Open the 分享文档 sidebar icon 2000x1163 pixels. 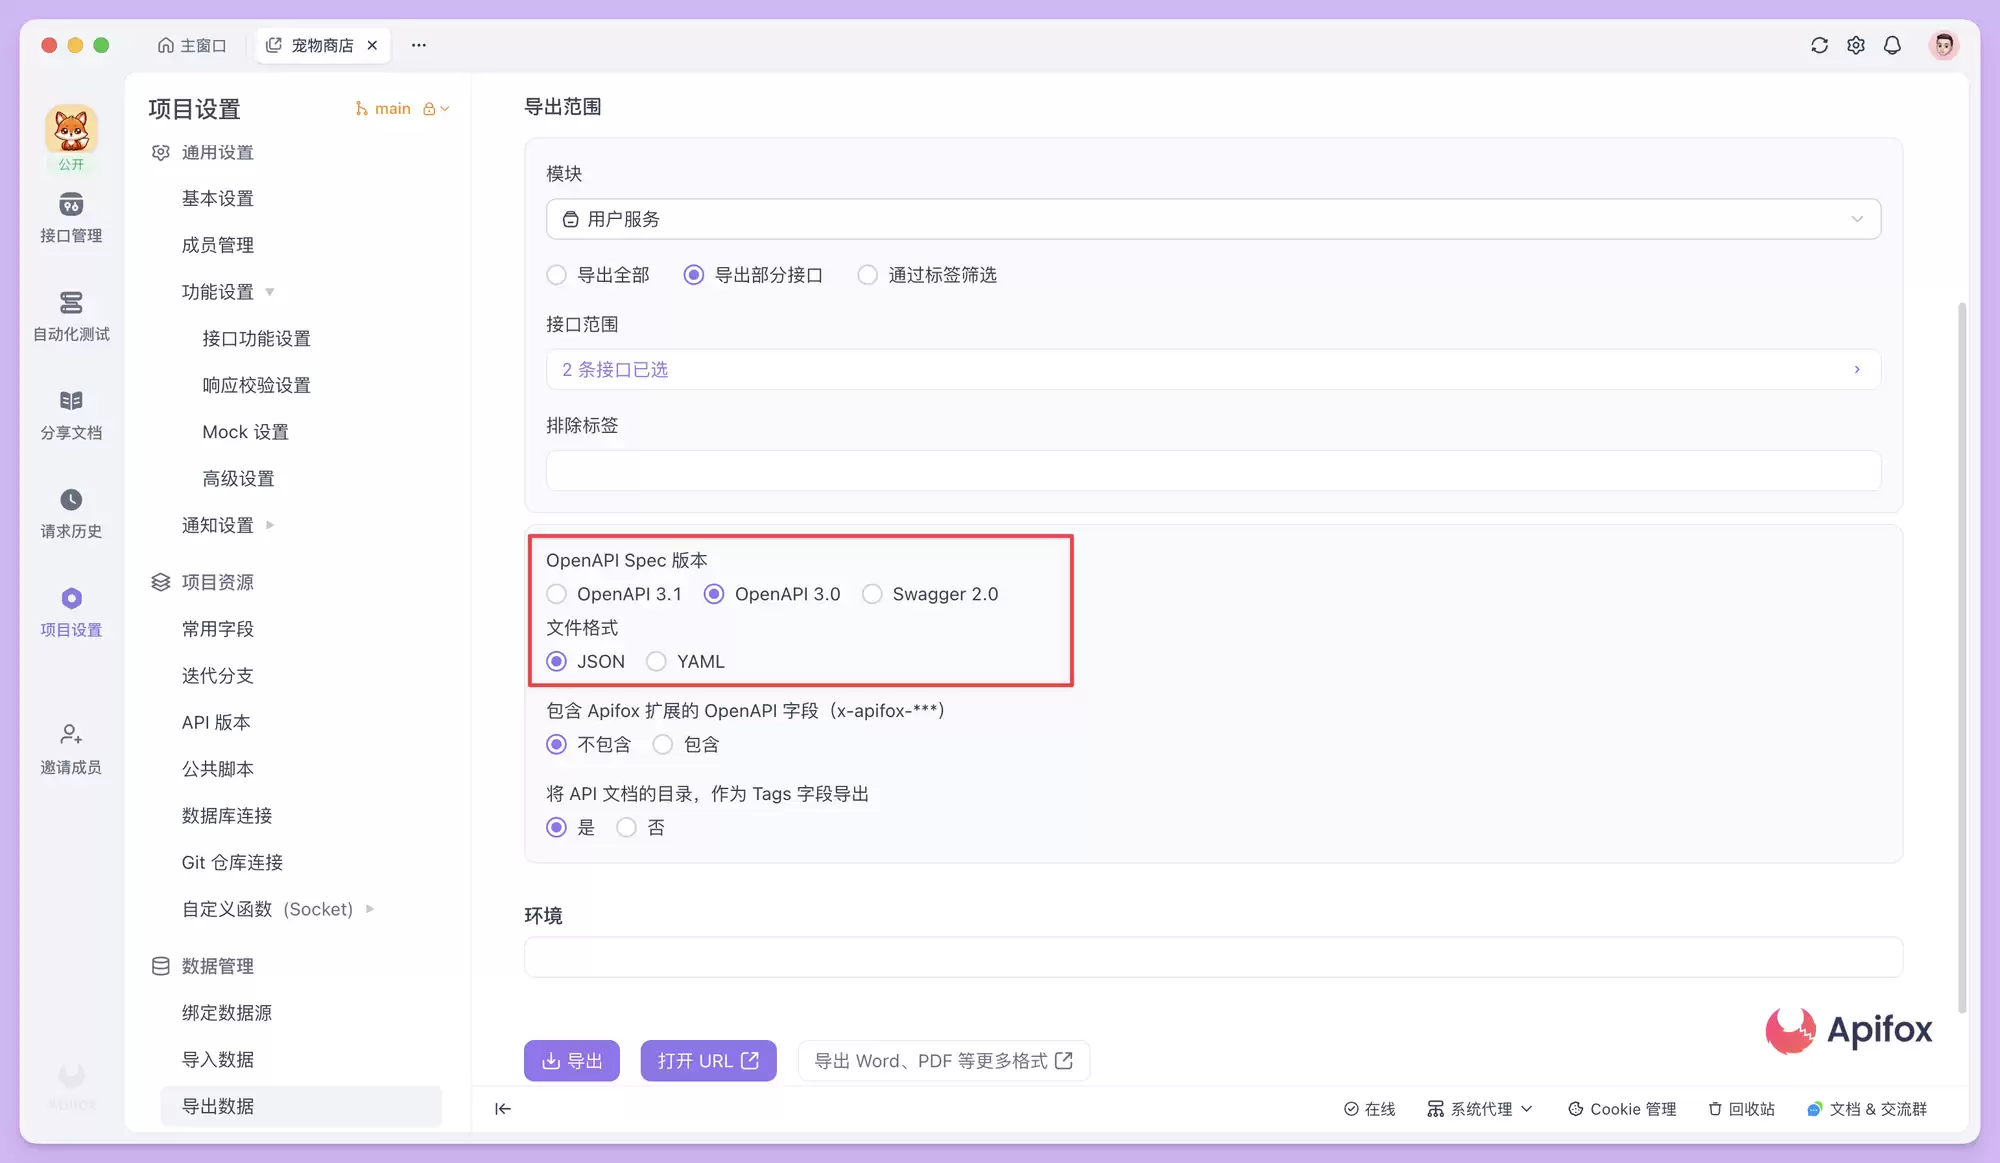[71, 401]
